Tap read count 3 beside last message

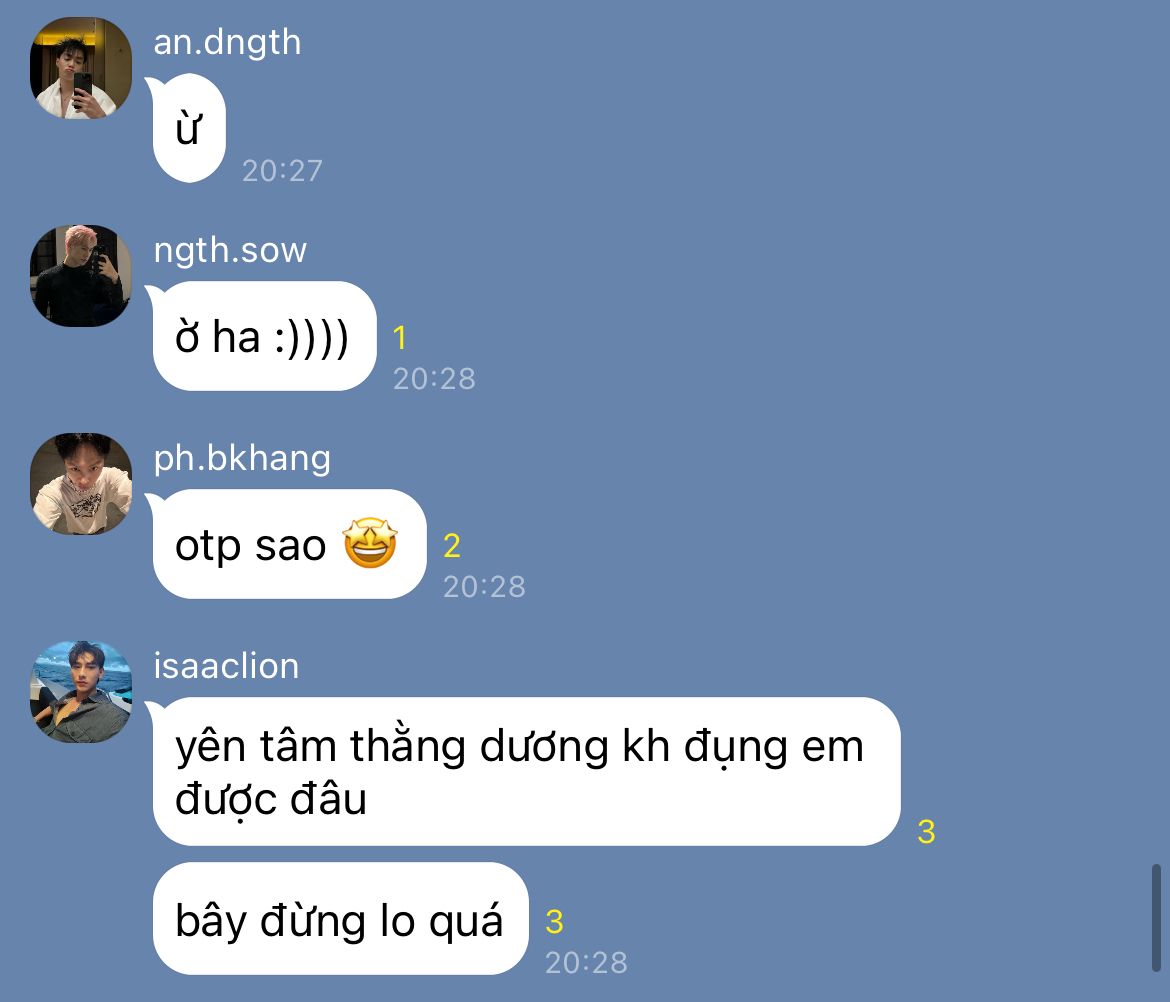coord(554,922)
